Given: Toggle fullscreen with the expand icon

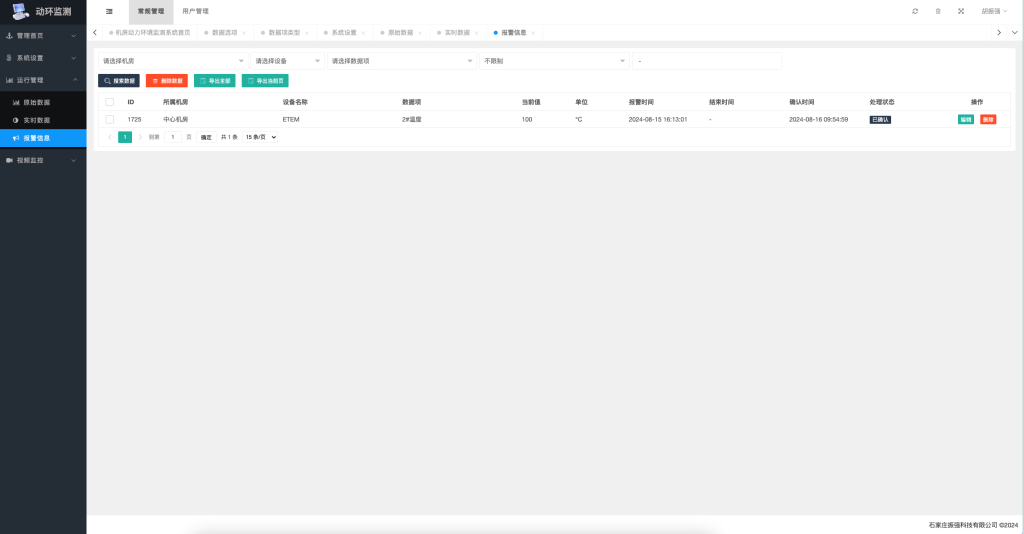Looking at the screenshot, I should pos(961,11).
